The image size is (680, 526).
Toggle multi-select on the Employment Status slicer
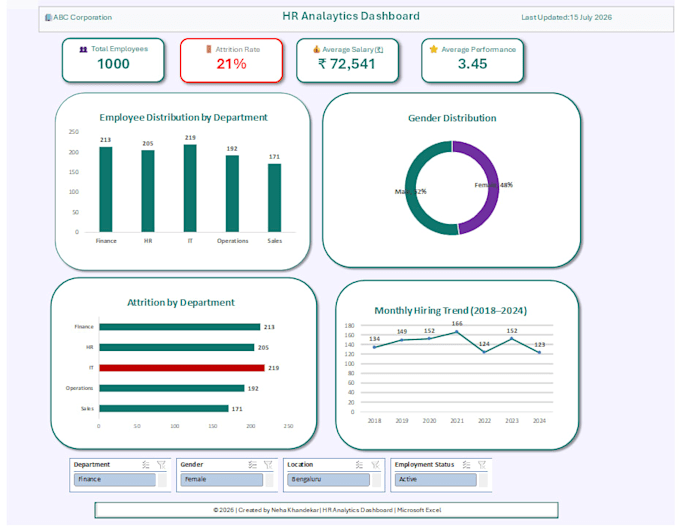pos(466,465)
